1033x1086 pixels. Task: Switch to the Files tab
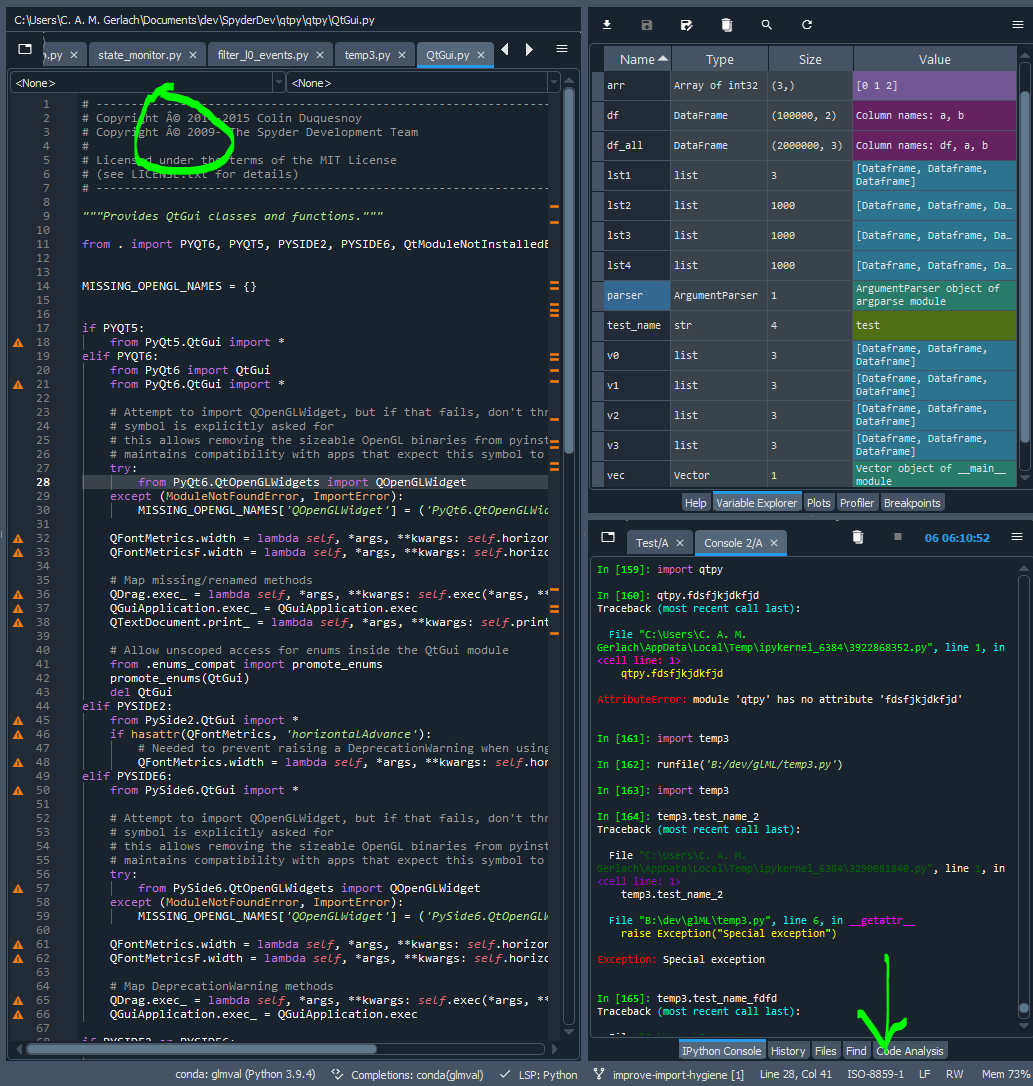(825, 1051)
